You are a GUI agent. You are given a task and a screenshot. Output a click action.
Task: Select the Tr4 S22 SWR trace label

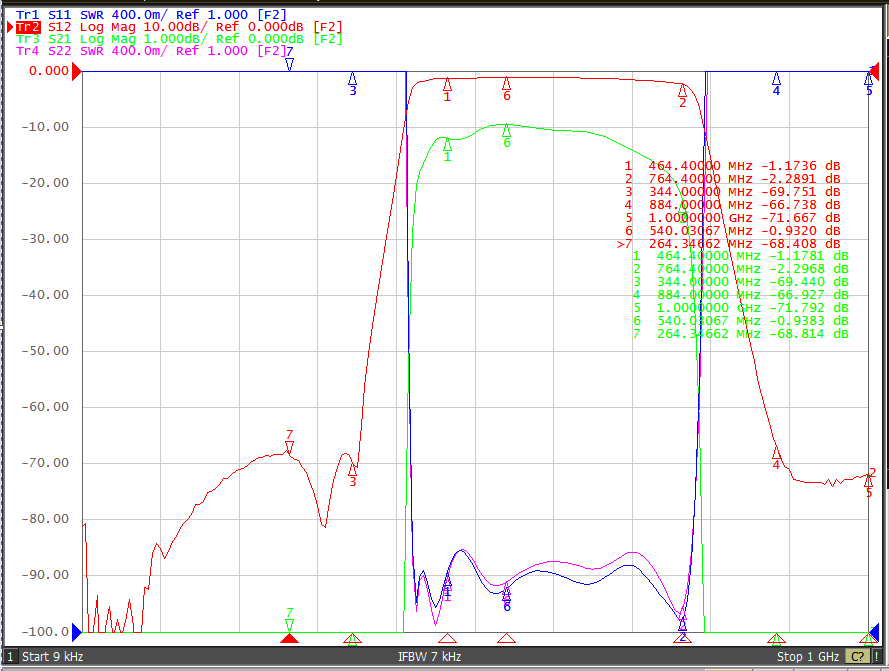tap(151, 50)
